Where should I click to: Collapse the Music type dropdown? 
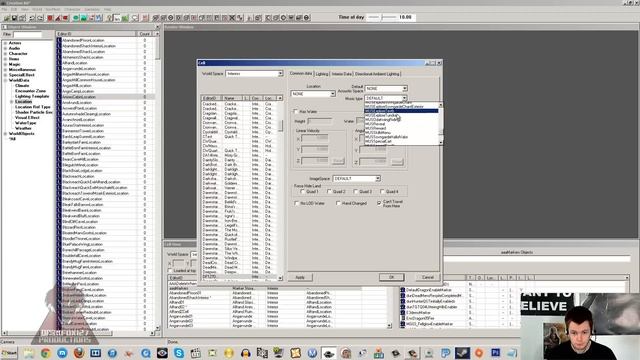pyautogui.click(x=404, y=98)
